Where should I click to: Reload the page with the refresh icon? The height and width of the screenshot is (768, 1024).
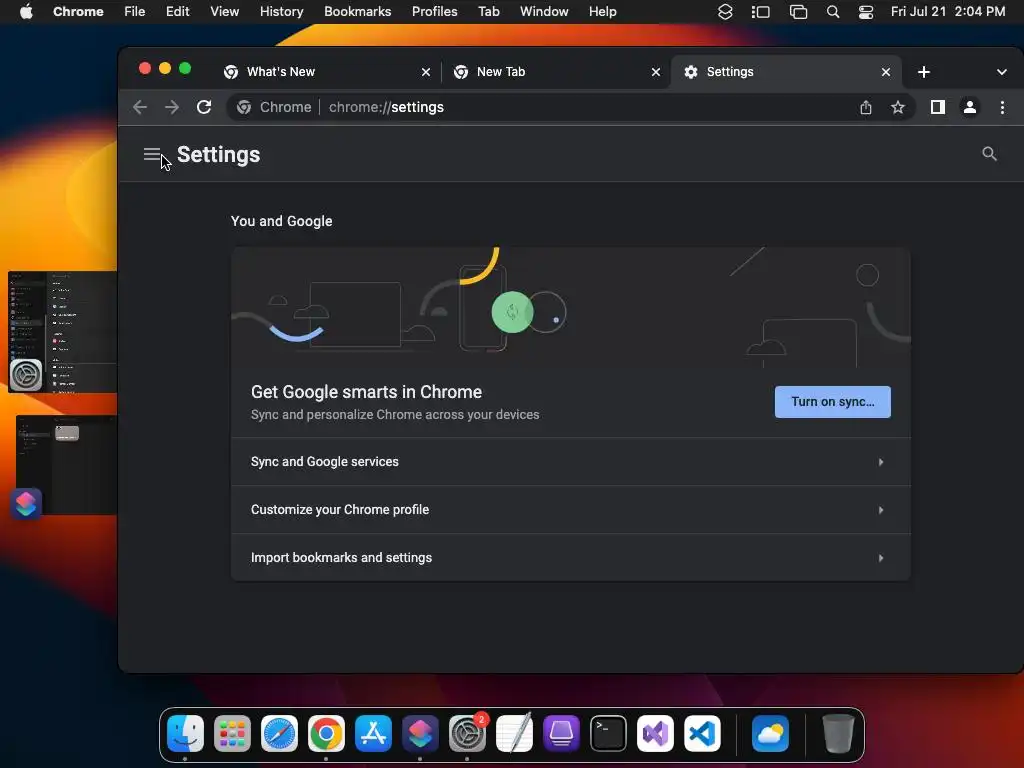(204, 107)
